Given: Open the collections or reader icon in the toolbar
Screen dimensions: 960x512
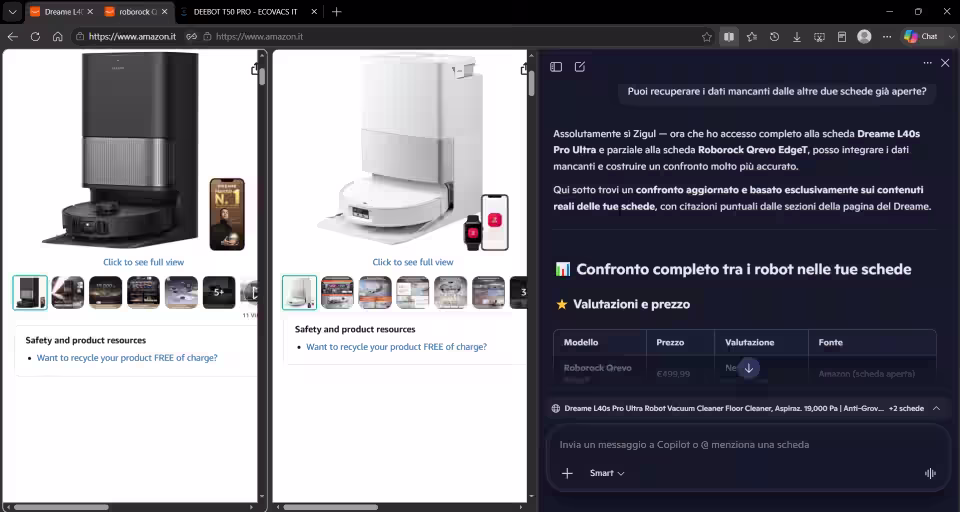Looking at the screenshot, I should point(842,37).
